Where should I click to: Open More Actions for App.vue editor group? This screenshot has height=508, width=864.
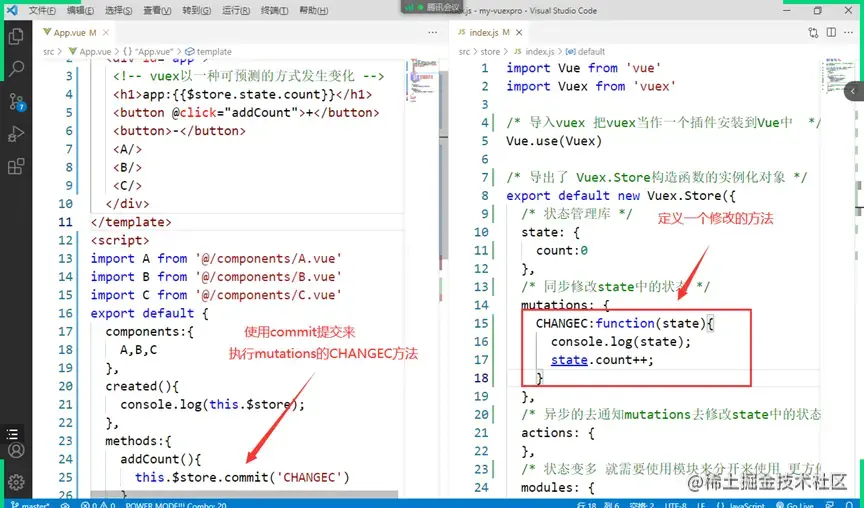[433, 33]
